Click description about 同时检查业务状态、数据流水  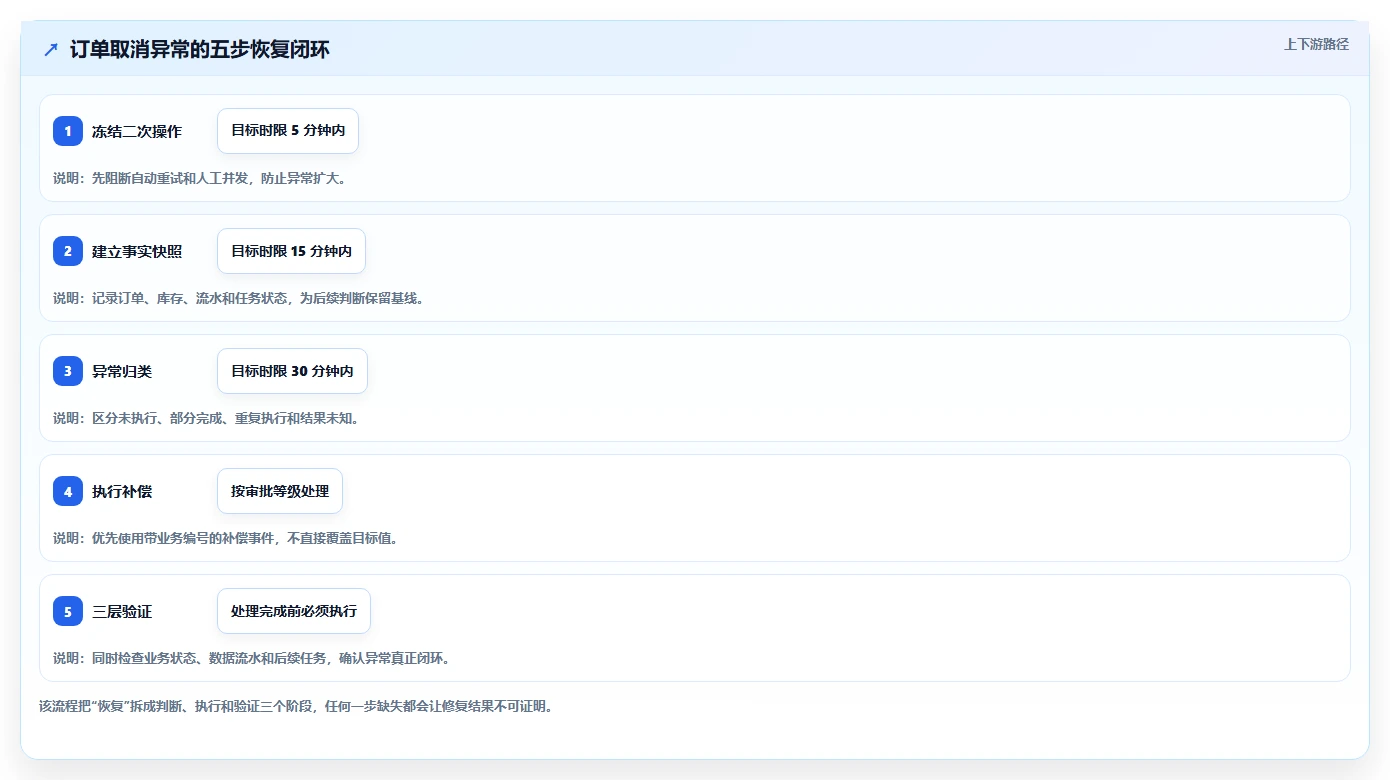click(x=252, y=658)
